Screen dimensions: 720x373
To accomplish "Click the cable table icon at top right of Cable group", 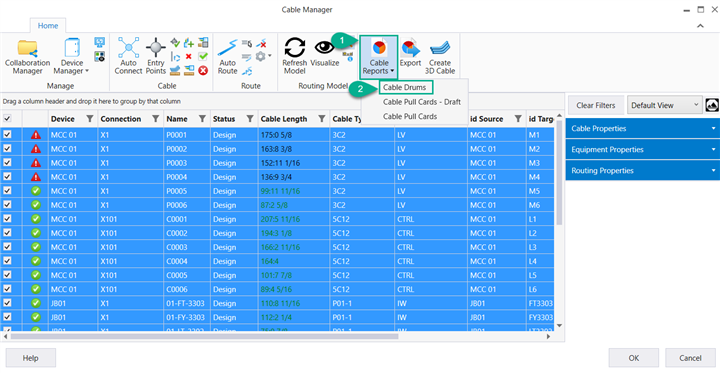I will point(203,43).
